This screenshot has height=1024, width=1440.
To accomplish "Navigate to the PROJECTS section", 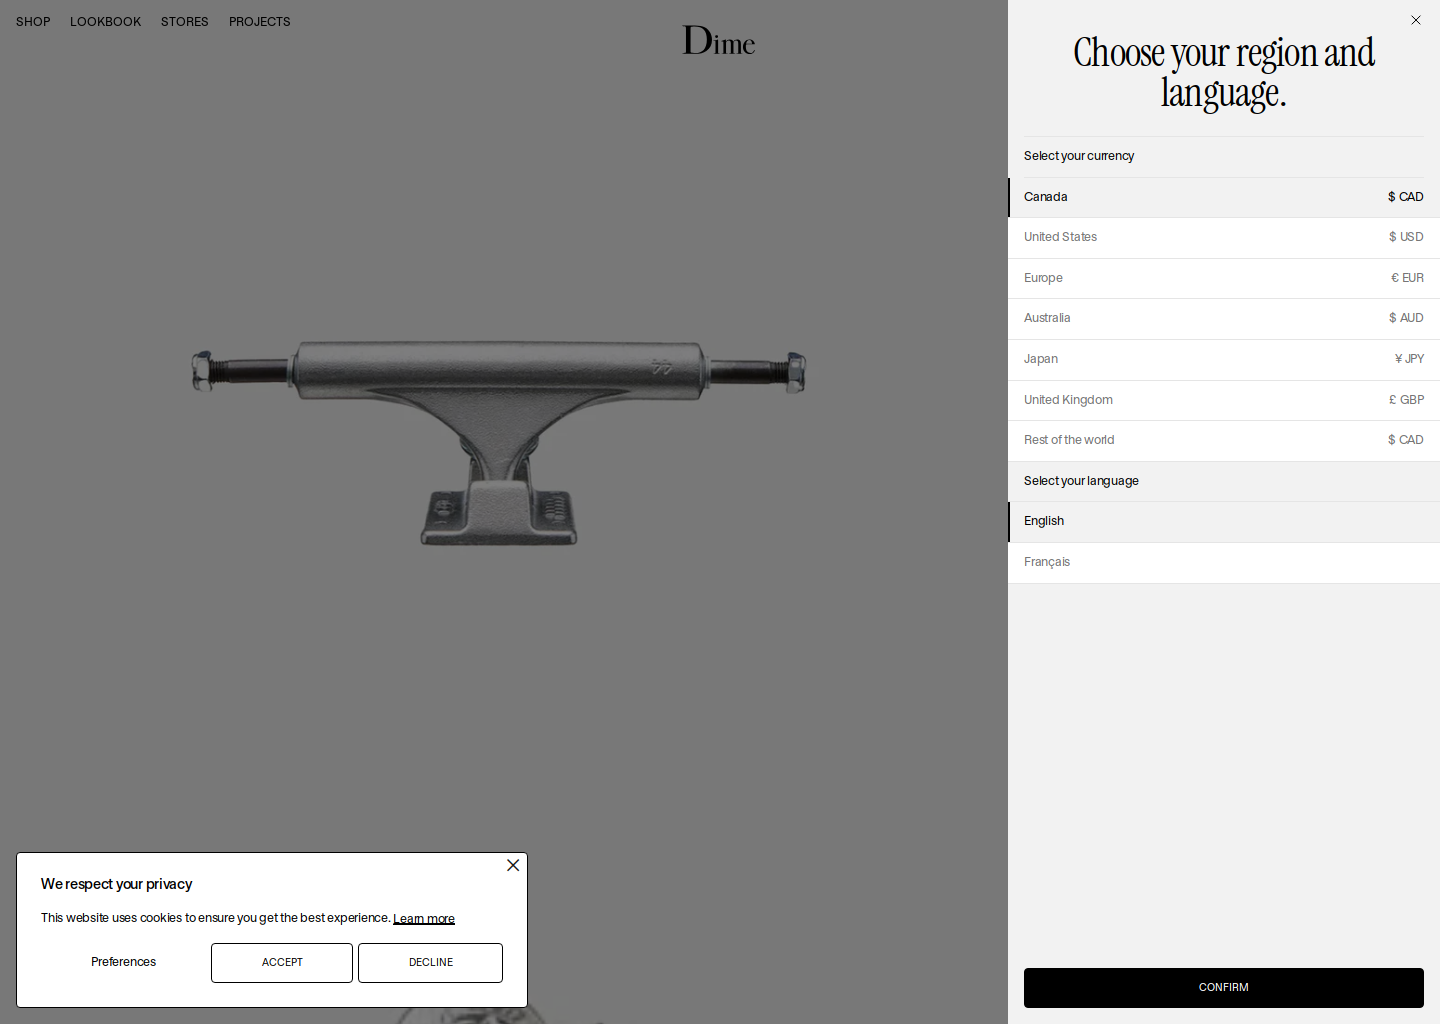I will (x=259, y=21).
